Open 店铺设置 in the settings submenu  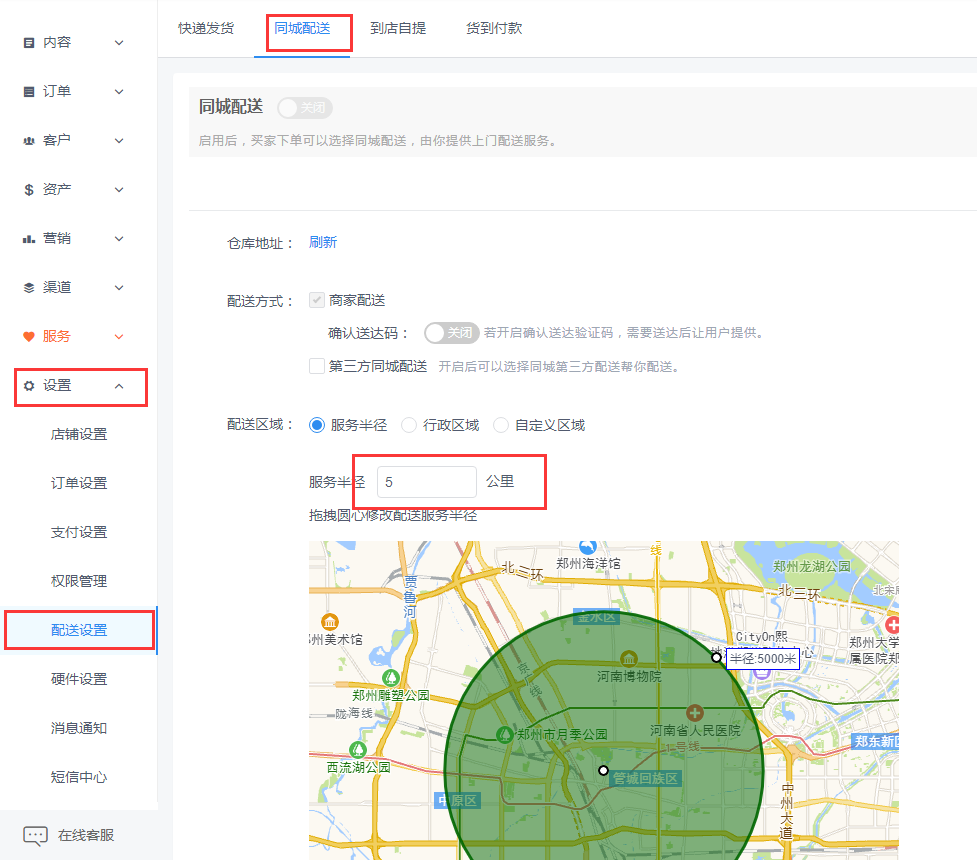tap(79, 435)
